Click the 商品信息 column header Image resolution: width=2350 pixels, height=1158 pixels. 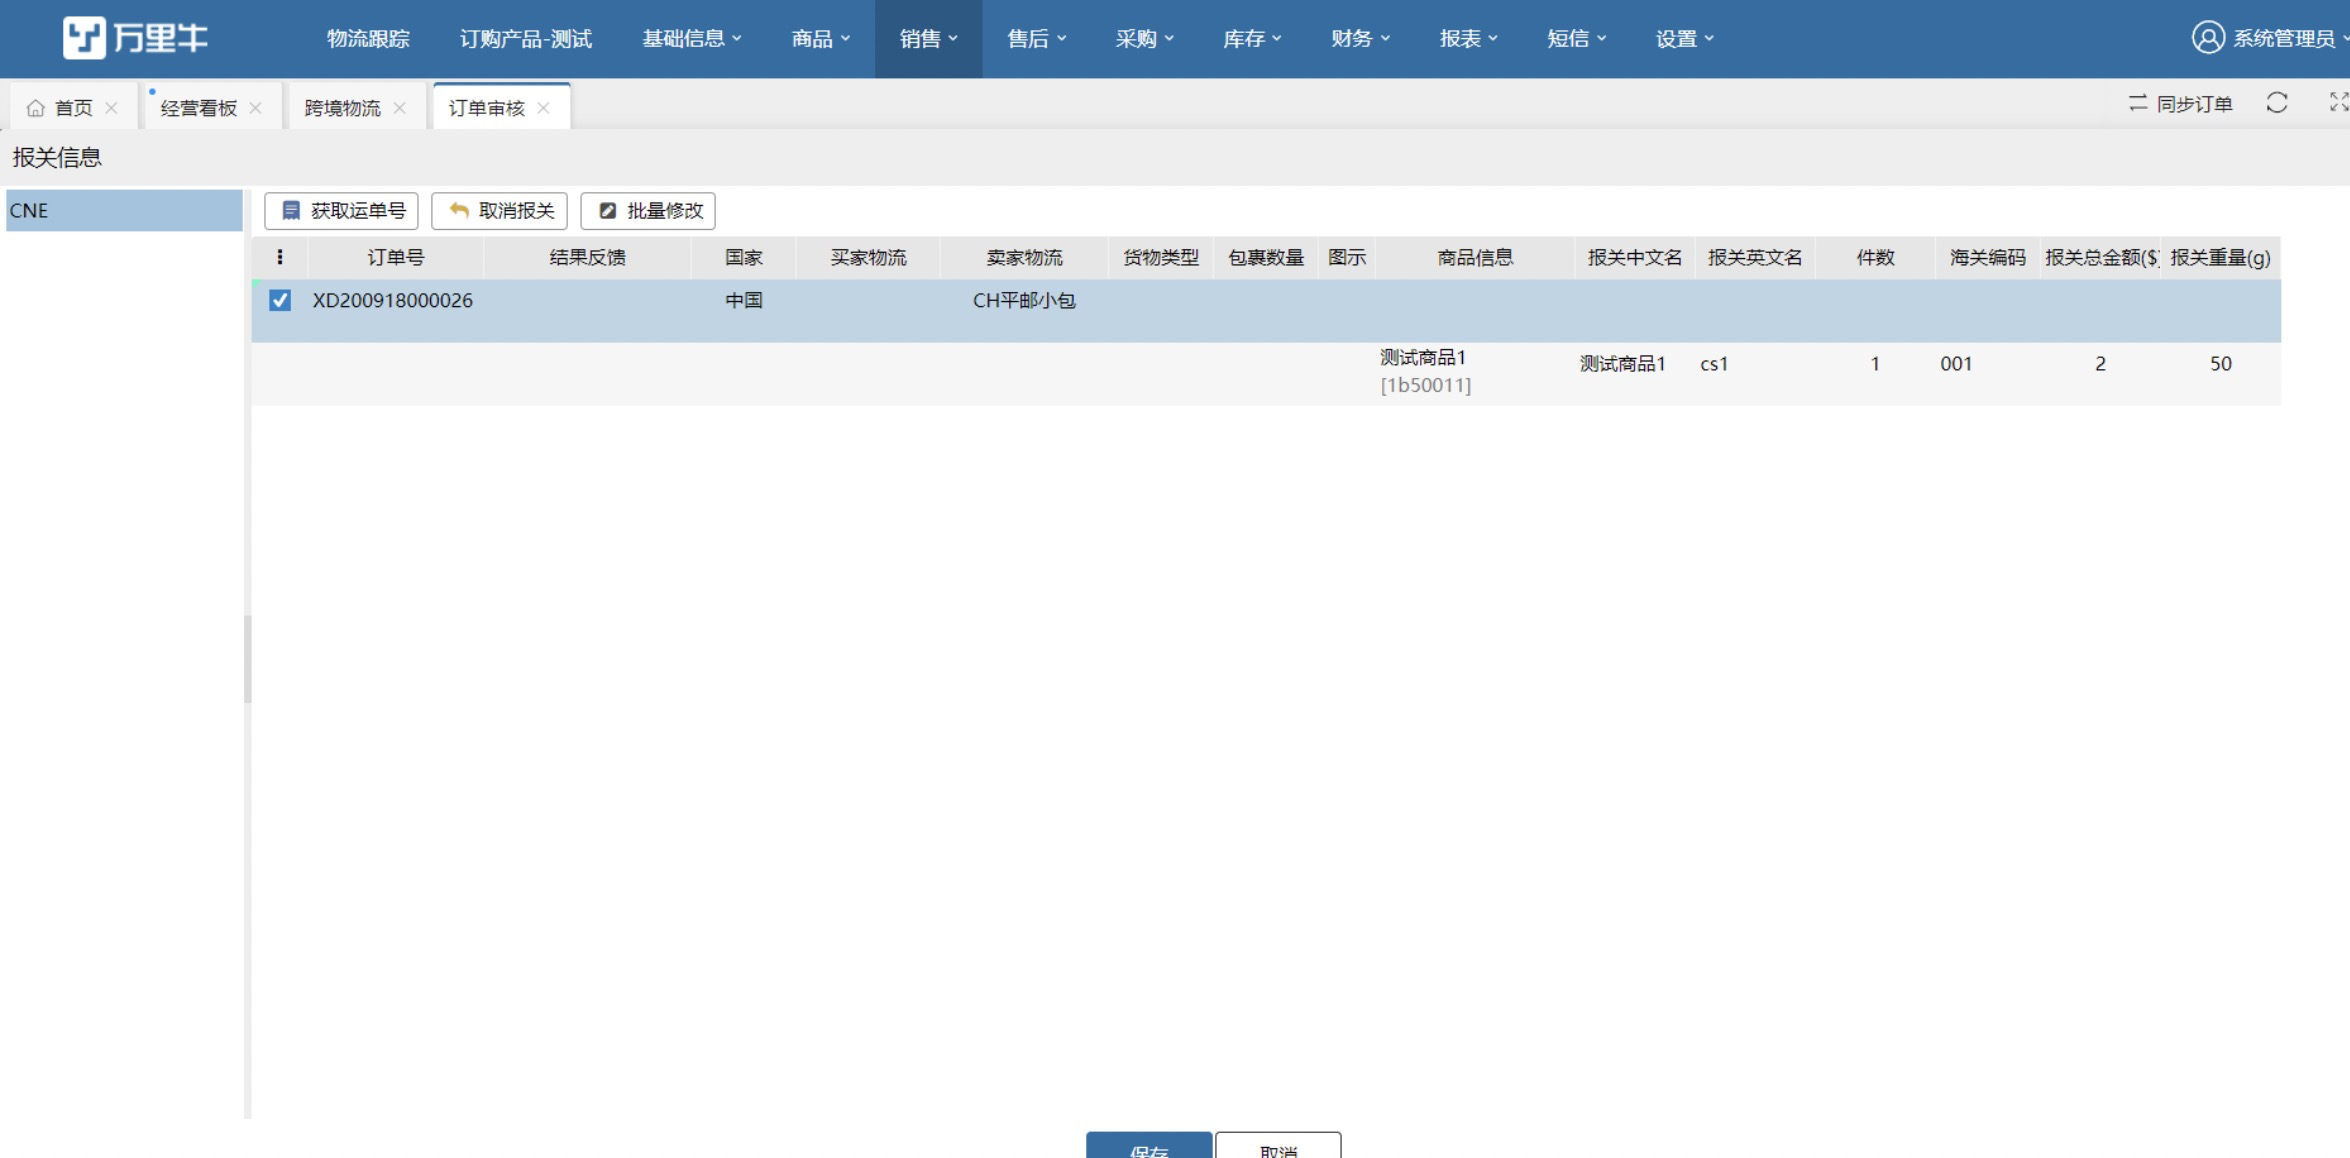pyautogui.click(x=1475, y=258)
